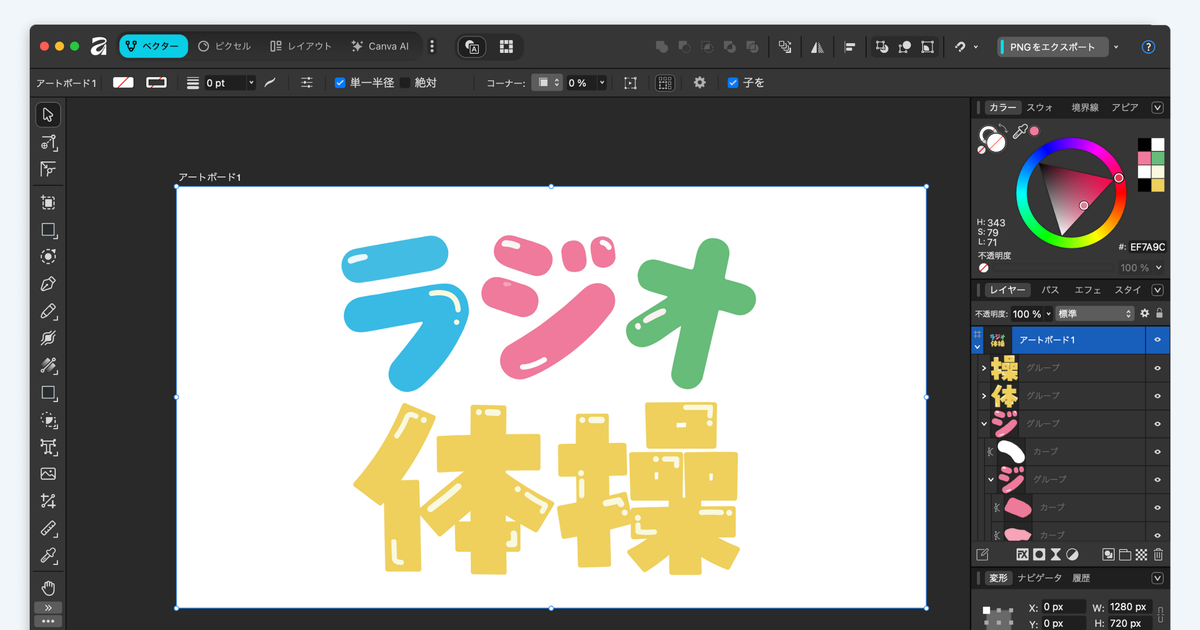Enable snapping toggle in toolbar

click(x=960, y=47)
